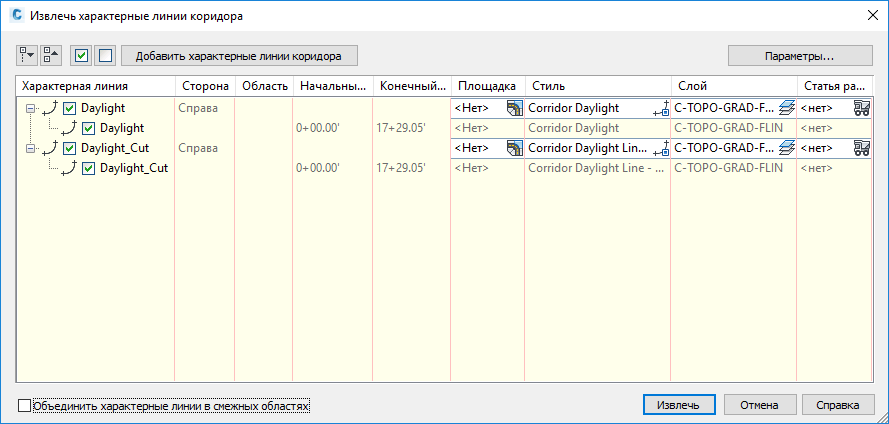Click Добавить характерные линии коридора button
Screen dimensions: 889x424
click(239, 56)
